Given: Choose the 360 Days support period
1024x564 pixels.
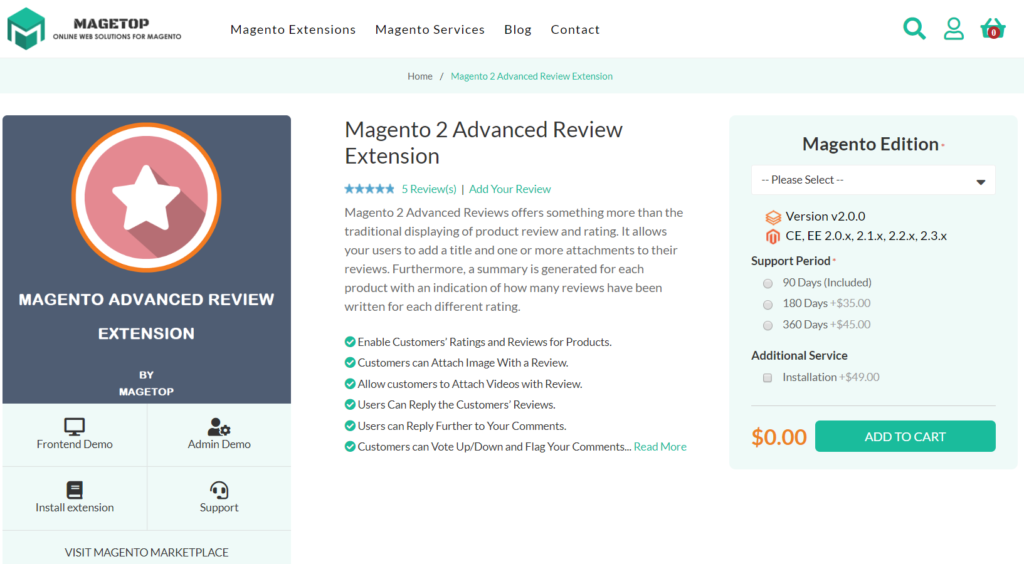Looking at the screenshot, I should click(x=768, y=325).
